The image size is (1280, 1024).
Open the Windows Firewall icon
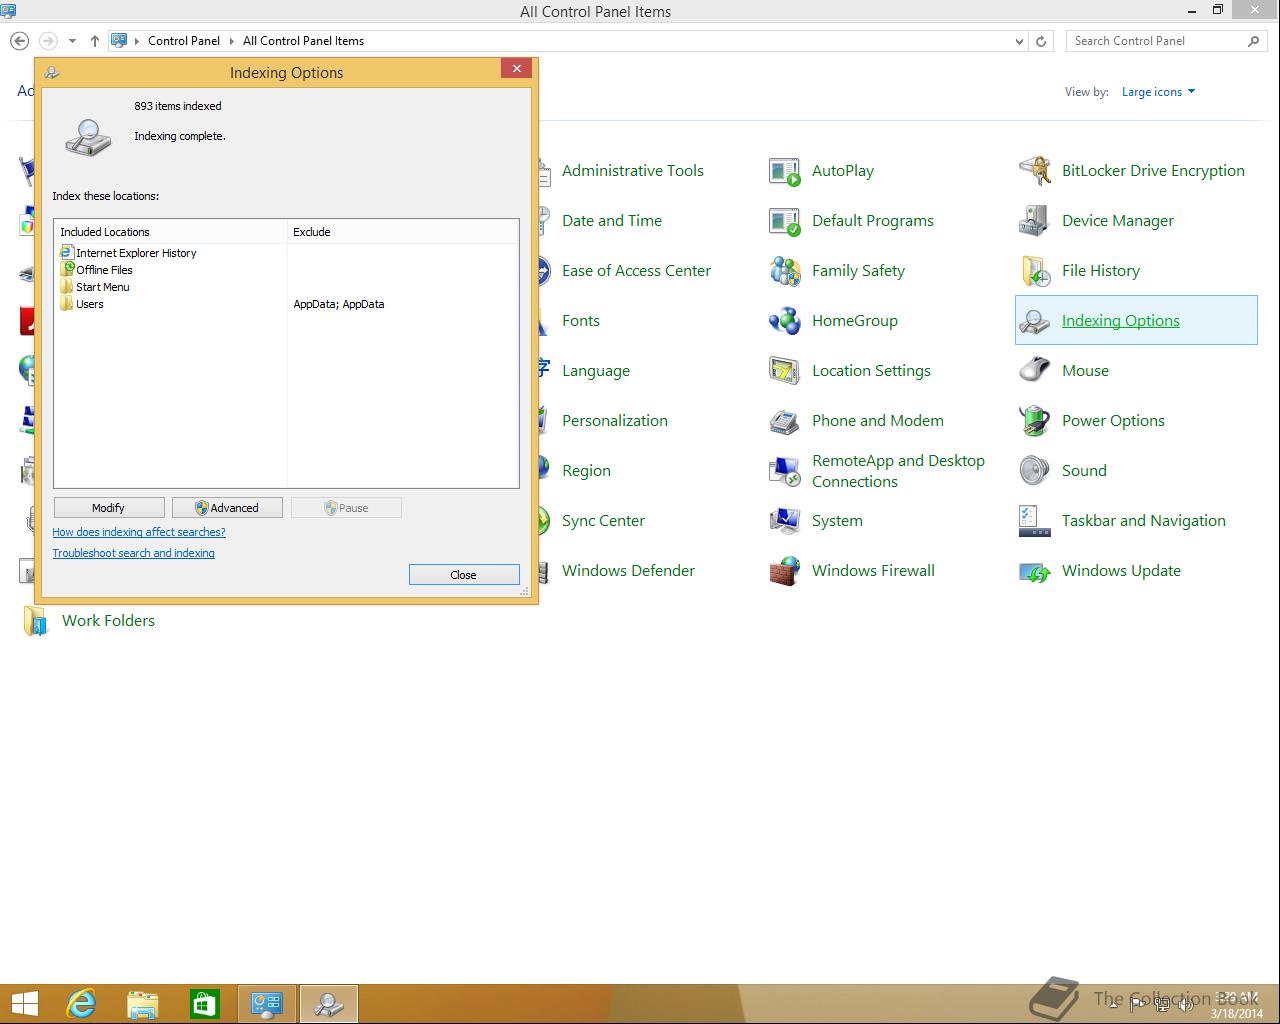(x=785, y=571)
